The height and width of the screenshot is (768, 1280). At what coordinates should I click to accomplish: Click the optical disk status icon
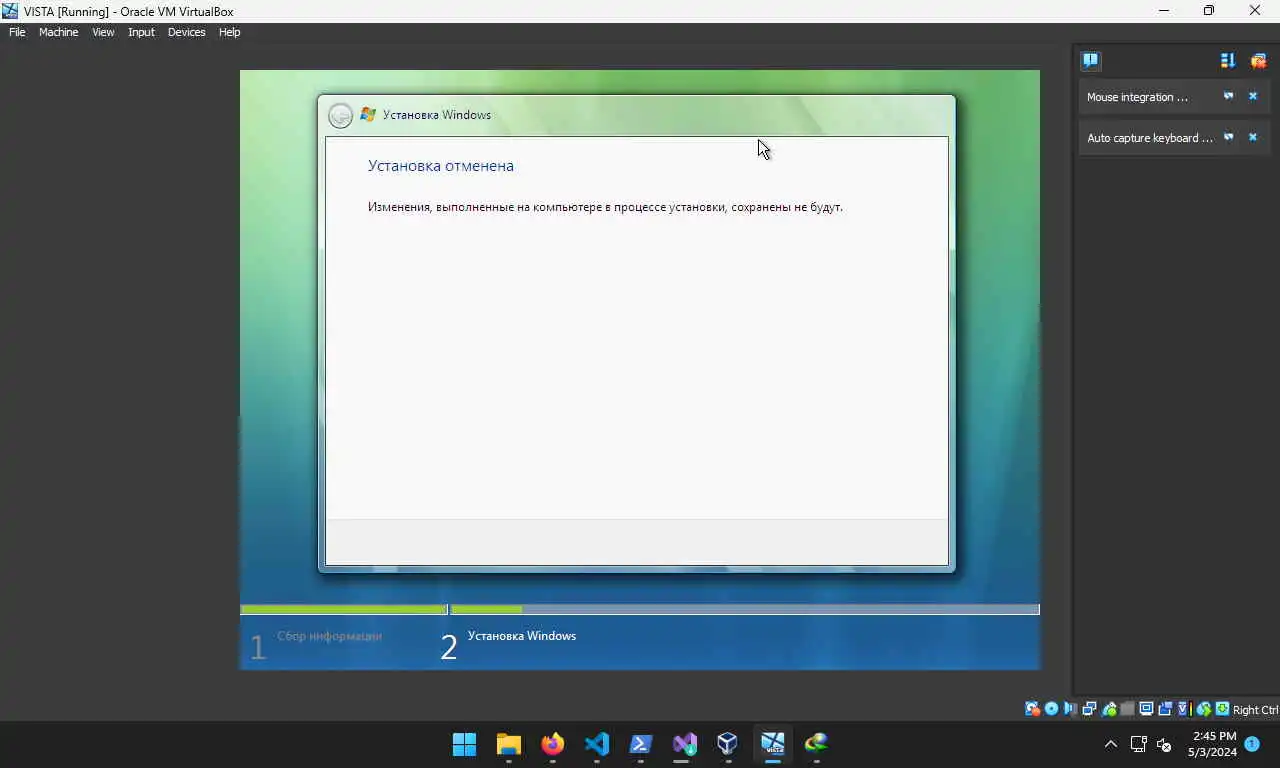pos(1051,709)
